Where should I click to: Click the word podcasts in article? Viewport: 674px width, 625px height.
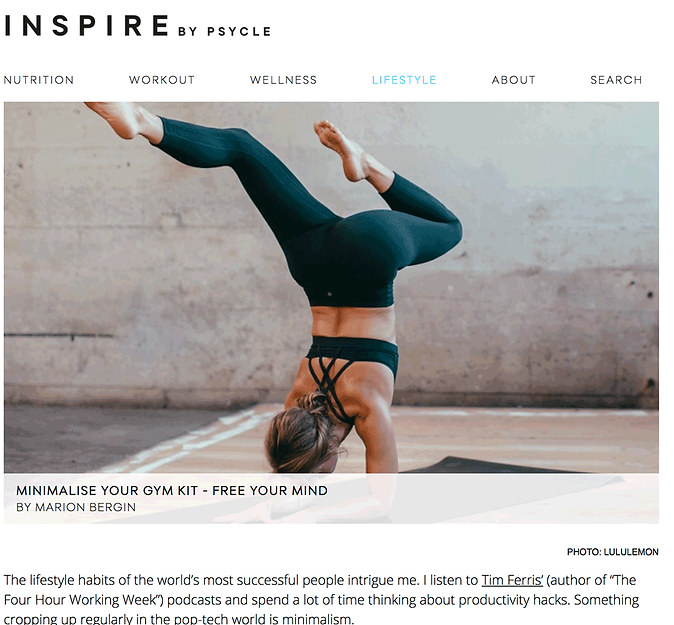click(195, 600)
